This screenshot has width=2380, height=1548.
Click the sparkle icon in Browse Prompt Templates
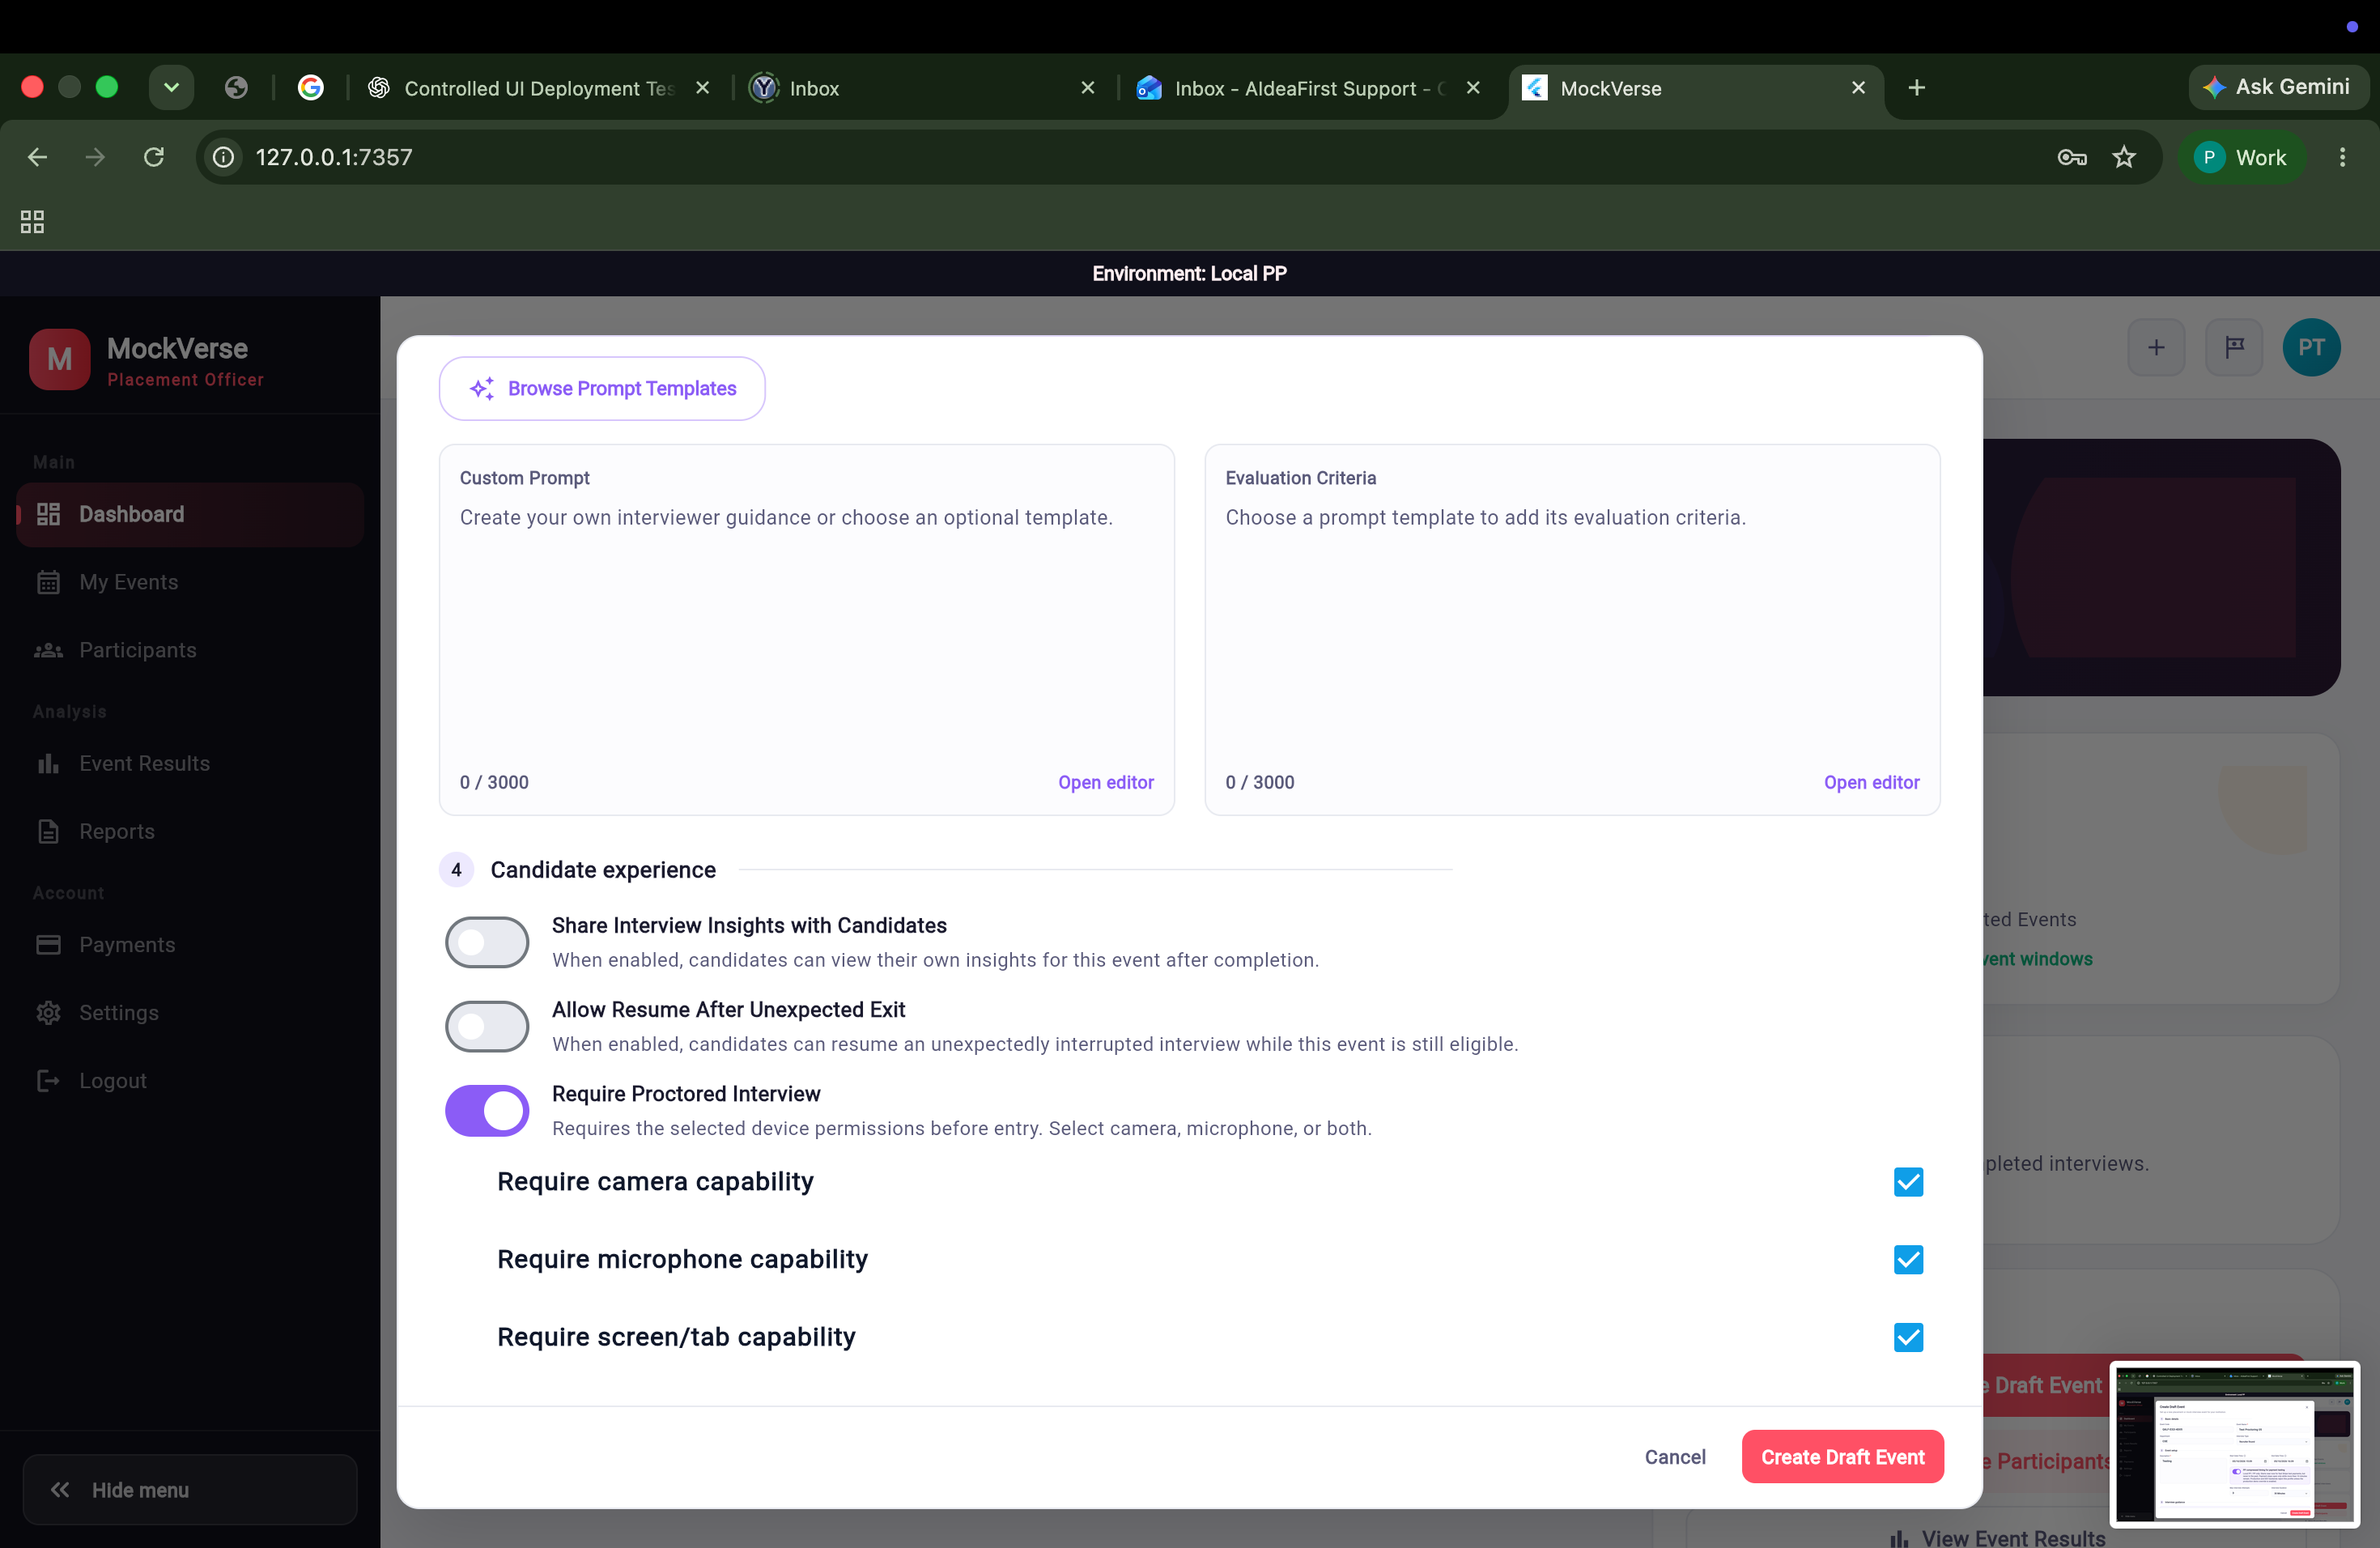(482, 388)
